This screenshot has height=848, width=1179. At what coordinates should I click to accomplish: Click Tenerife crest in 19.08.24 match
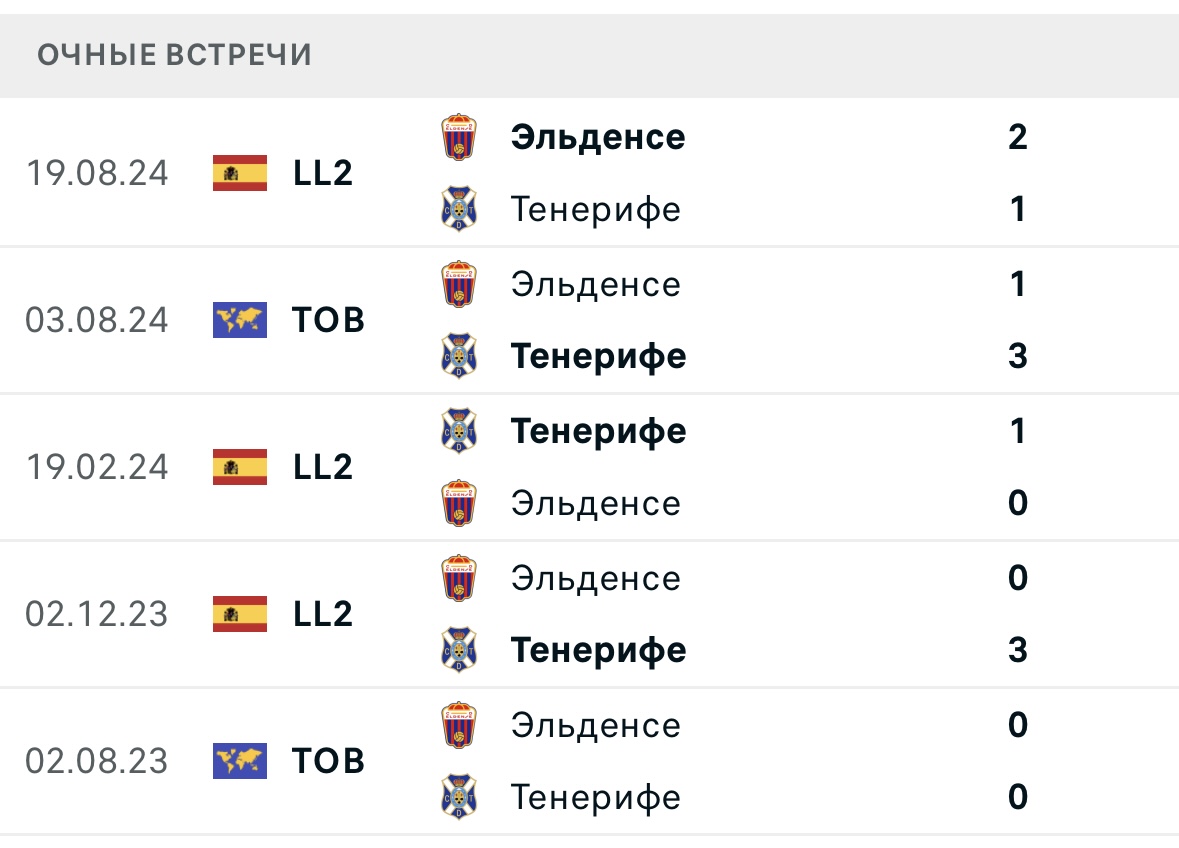click(459, 209)
